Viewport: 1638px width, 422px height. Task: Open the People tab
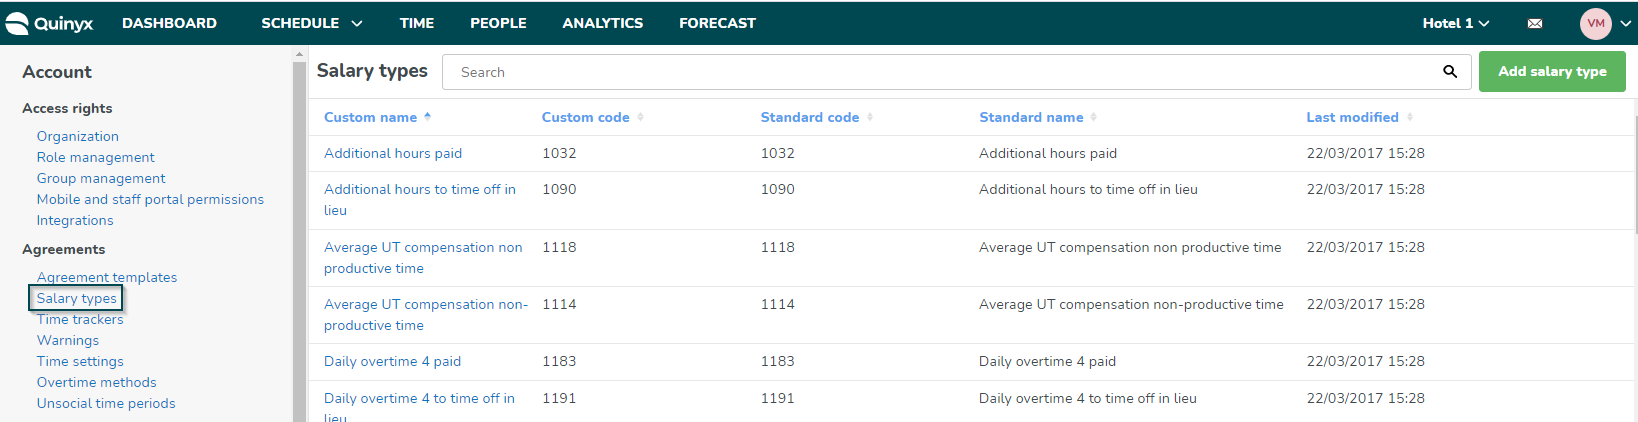pyautogui.click(x=498, y=23)
